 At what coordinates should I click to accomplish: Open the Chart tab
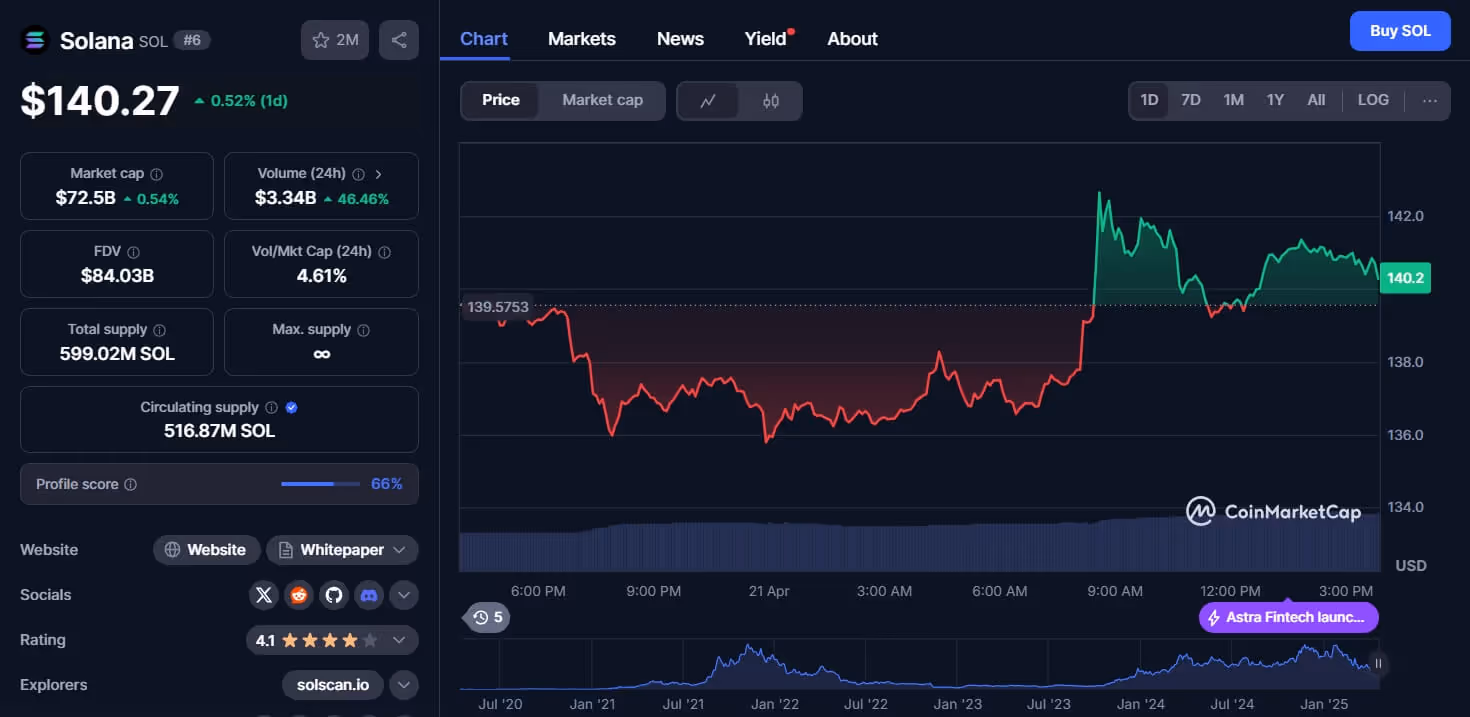tap(484, 39)
